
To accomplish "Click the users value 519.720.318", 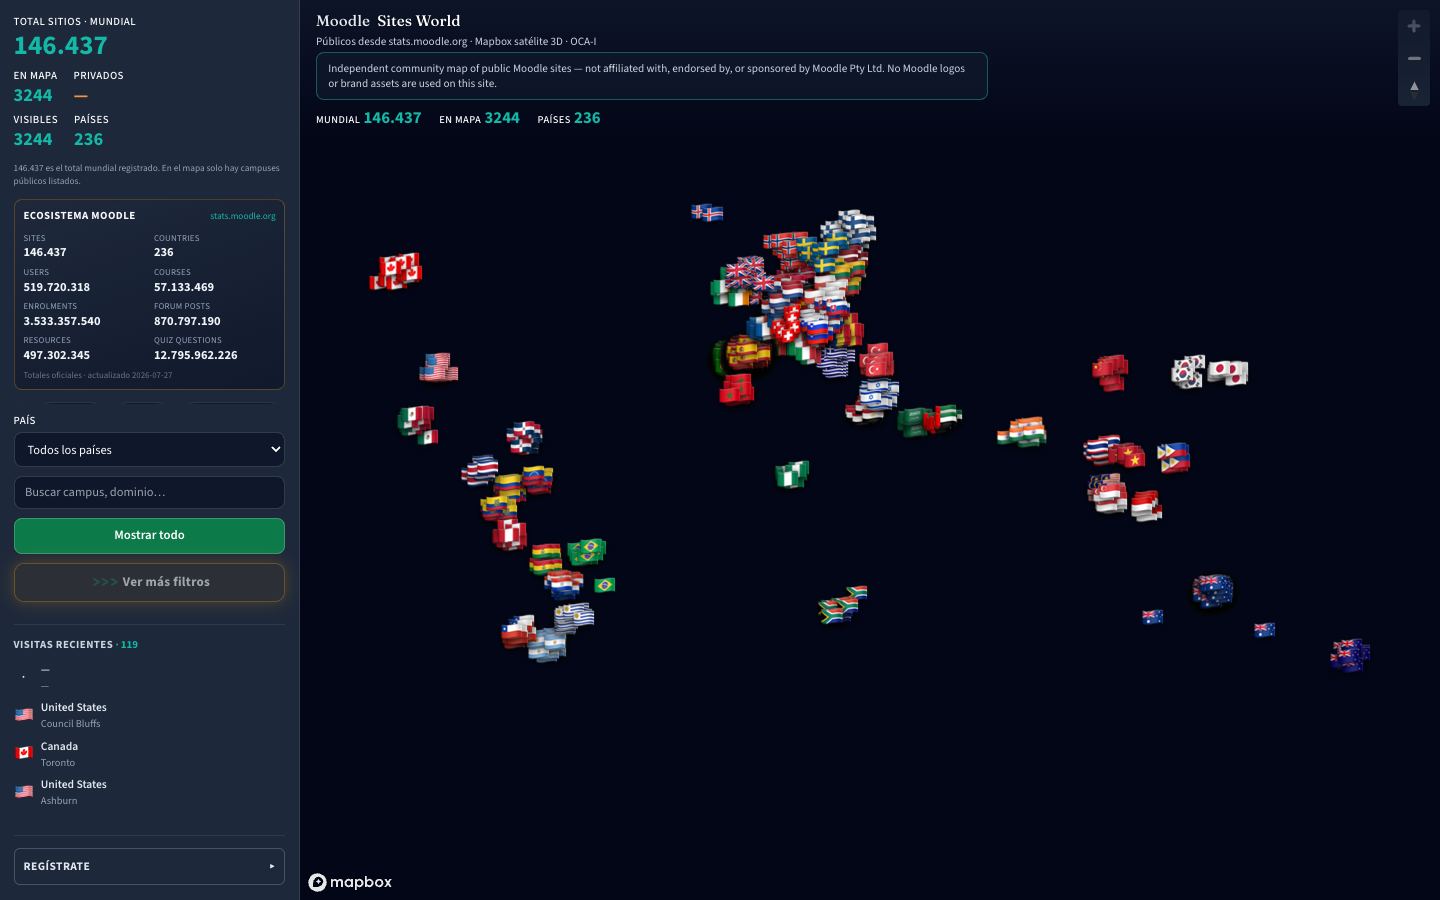I will pyautogui.click(x=57, y=287).
